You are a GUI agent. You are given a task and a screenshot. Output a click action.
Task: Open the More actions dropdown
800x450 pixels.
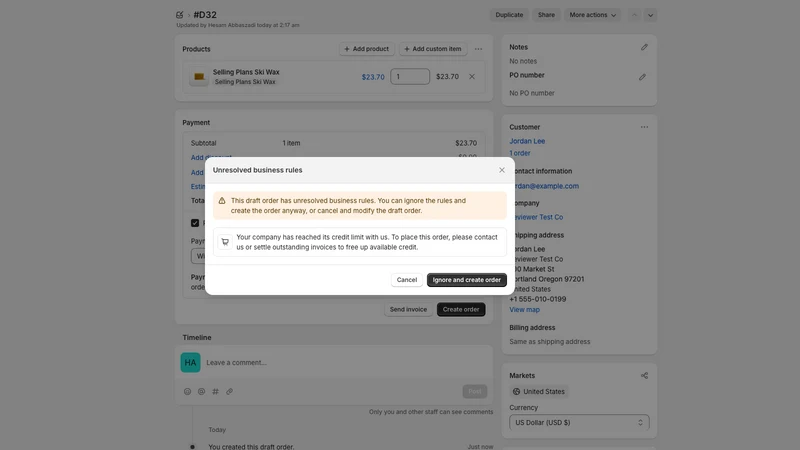[x=592, y=15]
